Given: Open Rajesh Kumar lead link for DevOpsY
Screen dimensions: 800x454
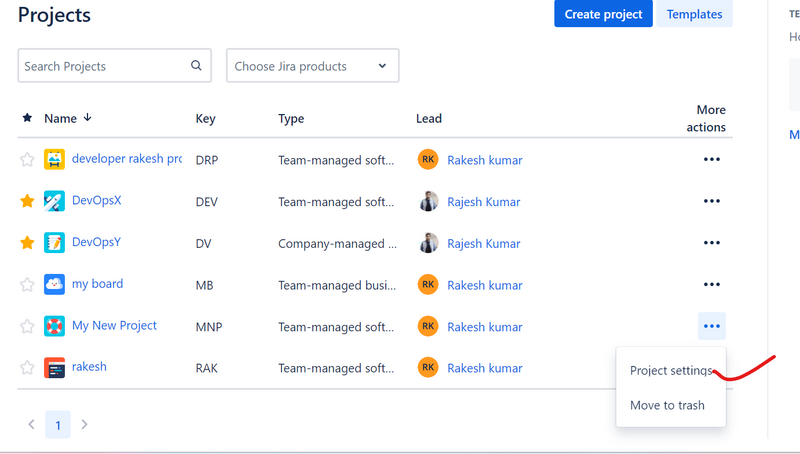Looking at the screenshot, I should tap(483, 243).
